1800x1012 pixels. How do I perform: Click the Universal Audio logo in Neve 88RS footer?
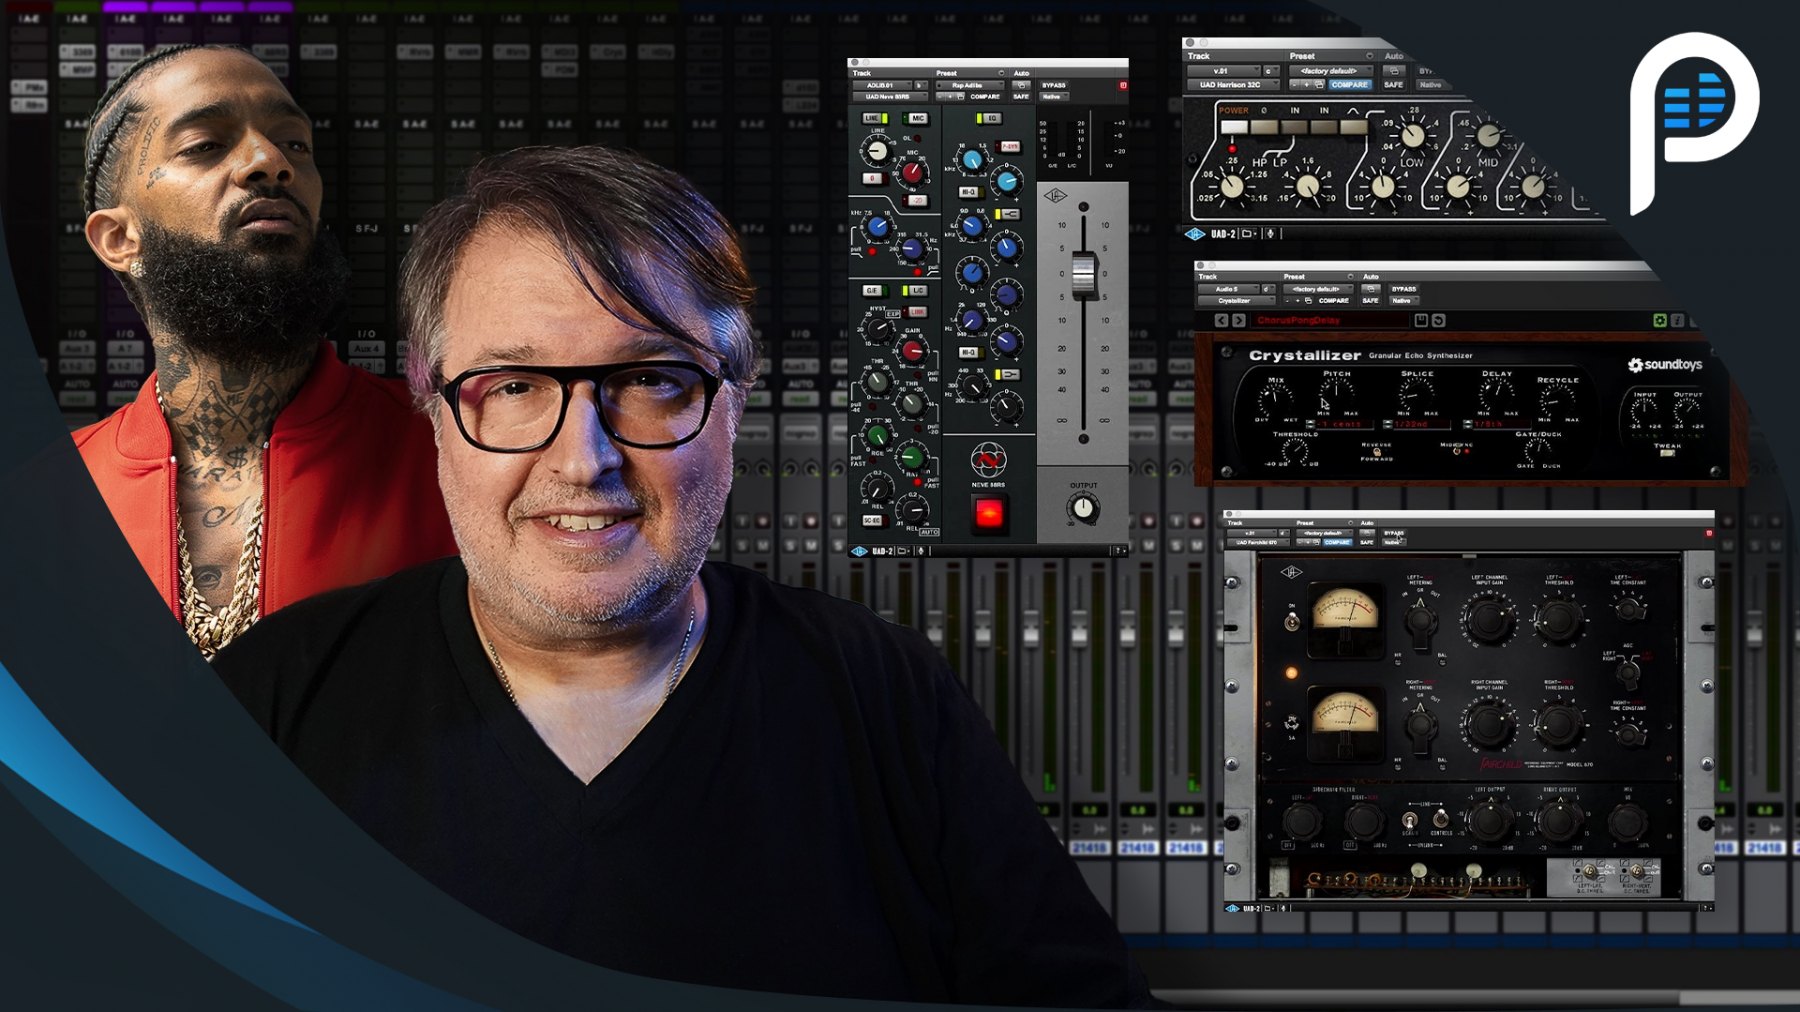click(x=859, y=551)
